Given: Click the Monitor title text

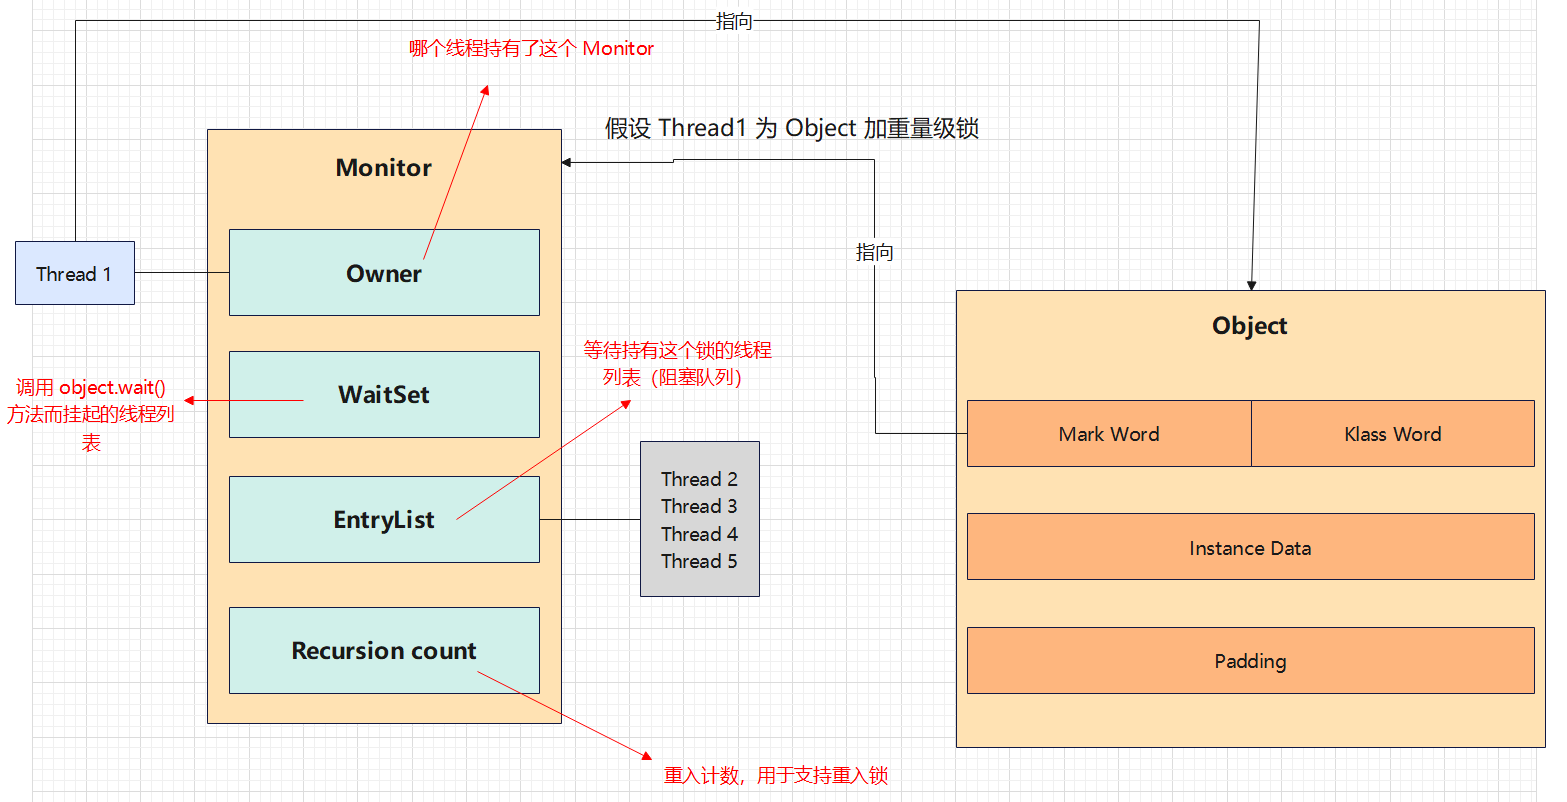Looking at the screenshot, I should click(x=384, y=168).
